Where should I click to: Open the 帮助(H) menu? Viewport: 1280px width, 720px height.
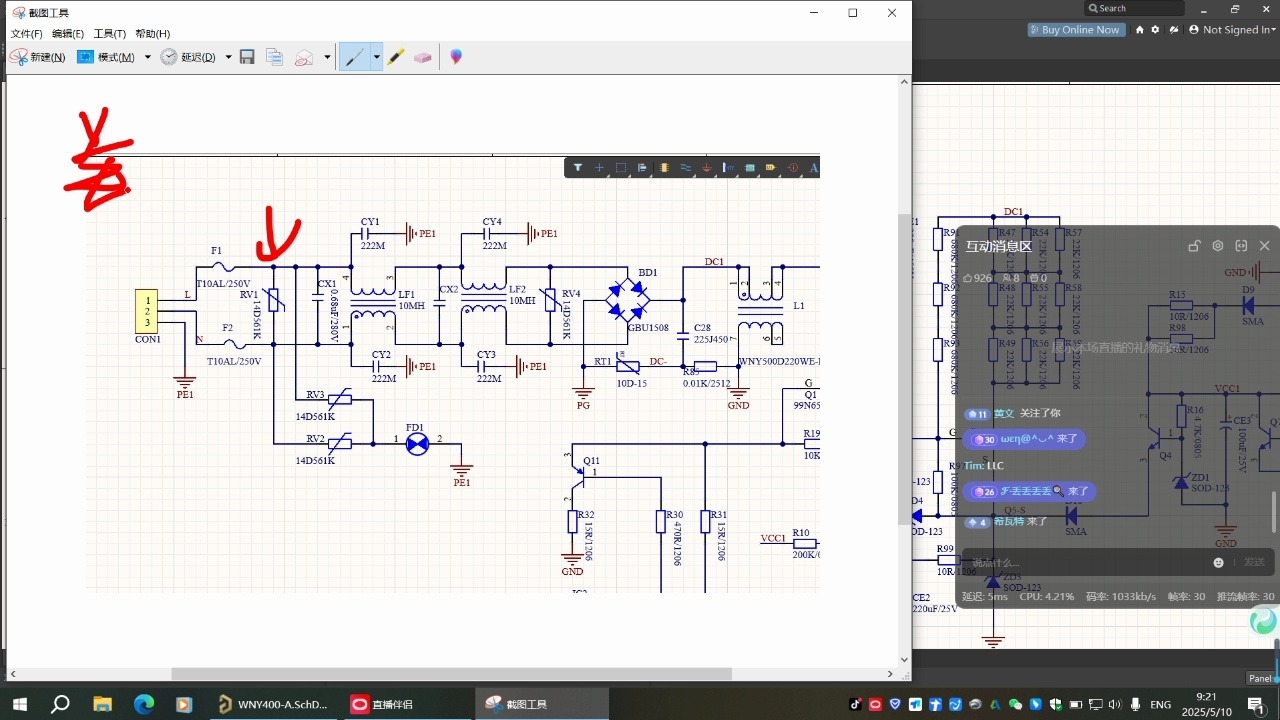click(x=152, y=33)
